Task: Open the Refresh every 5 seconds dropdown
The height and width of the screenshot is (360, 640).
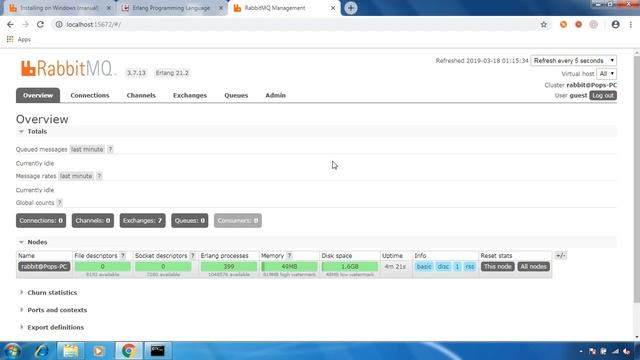Action: pyautogui.click(x=573, y=60)
